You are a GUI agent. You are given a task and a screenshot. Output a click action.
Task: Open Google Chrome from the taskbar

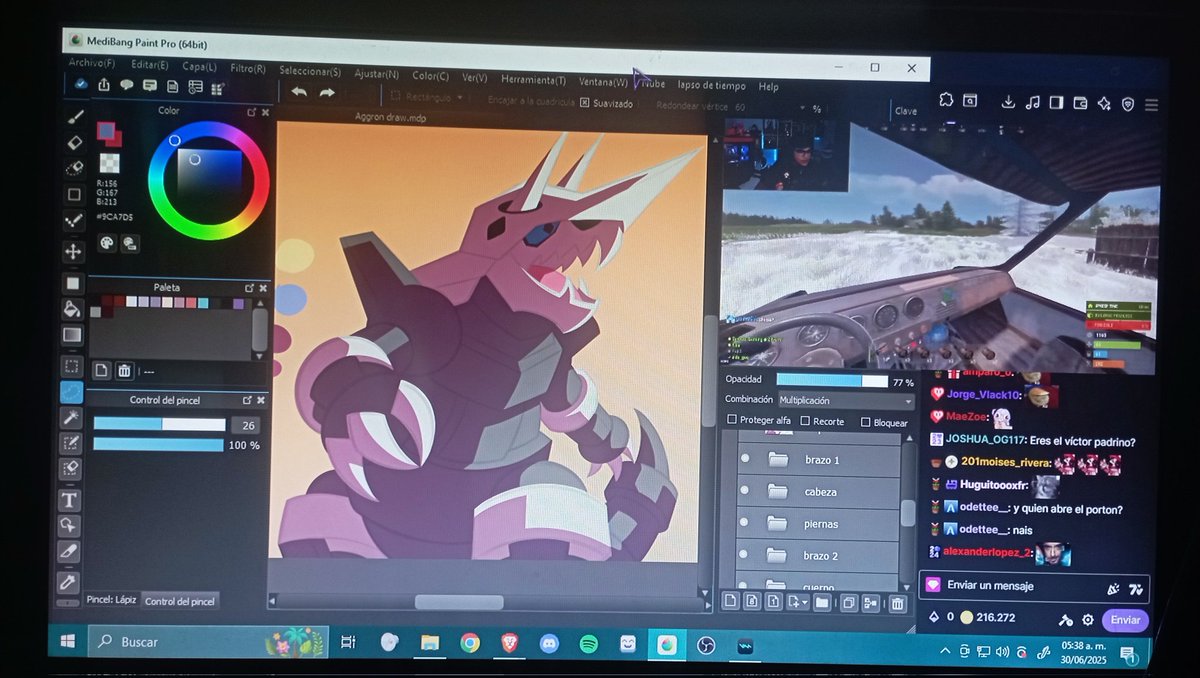tap(470, 643)
